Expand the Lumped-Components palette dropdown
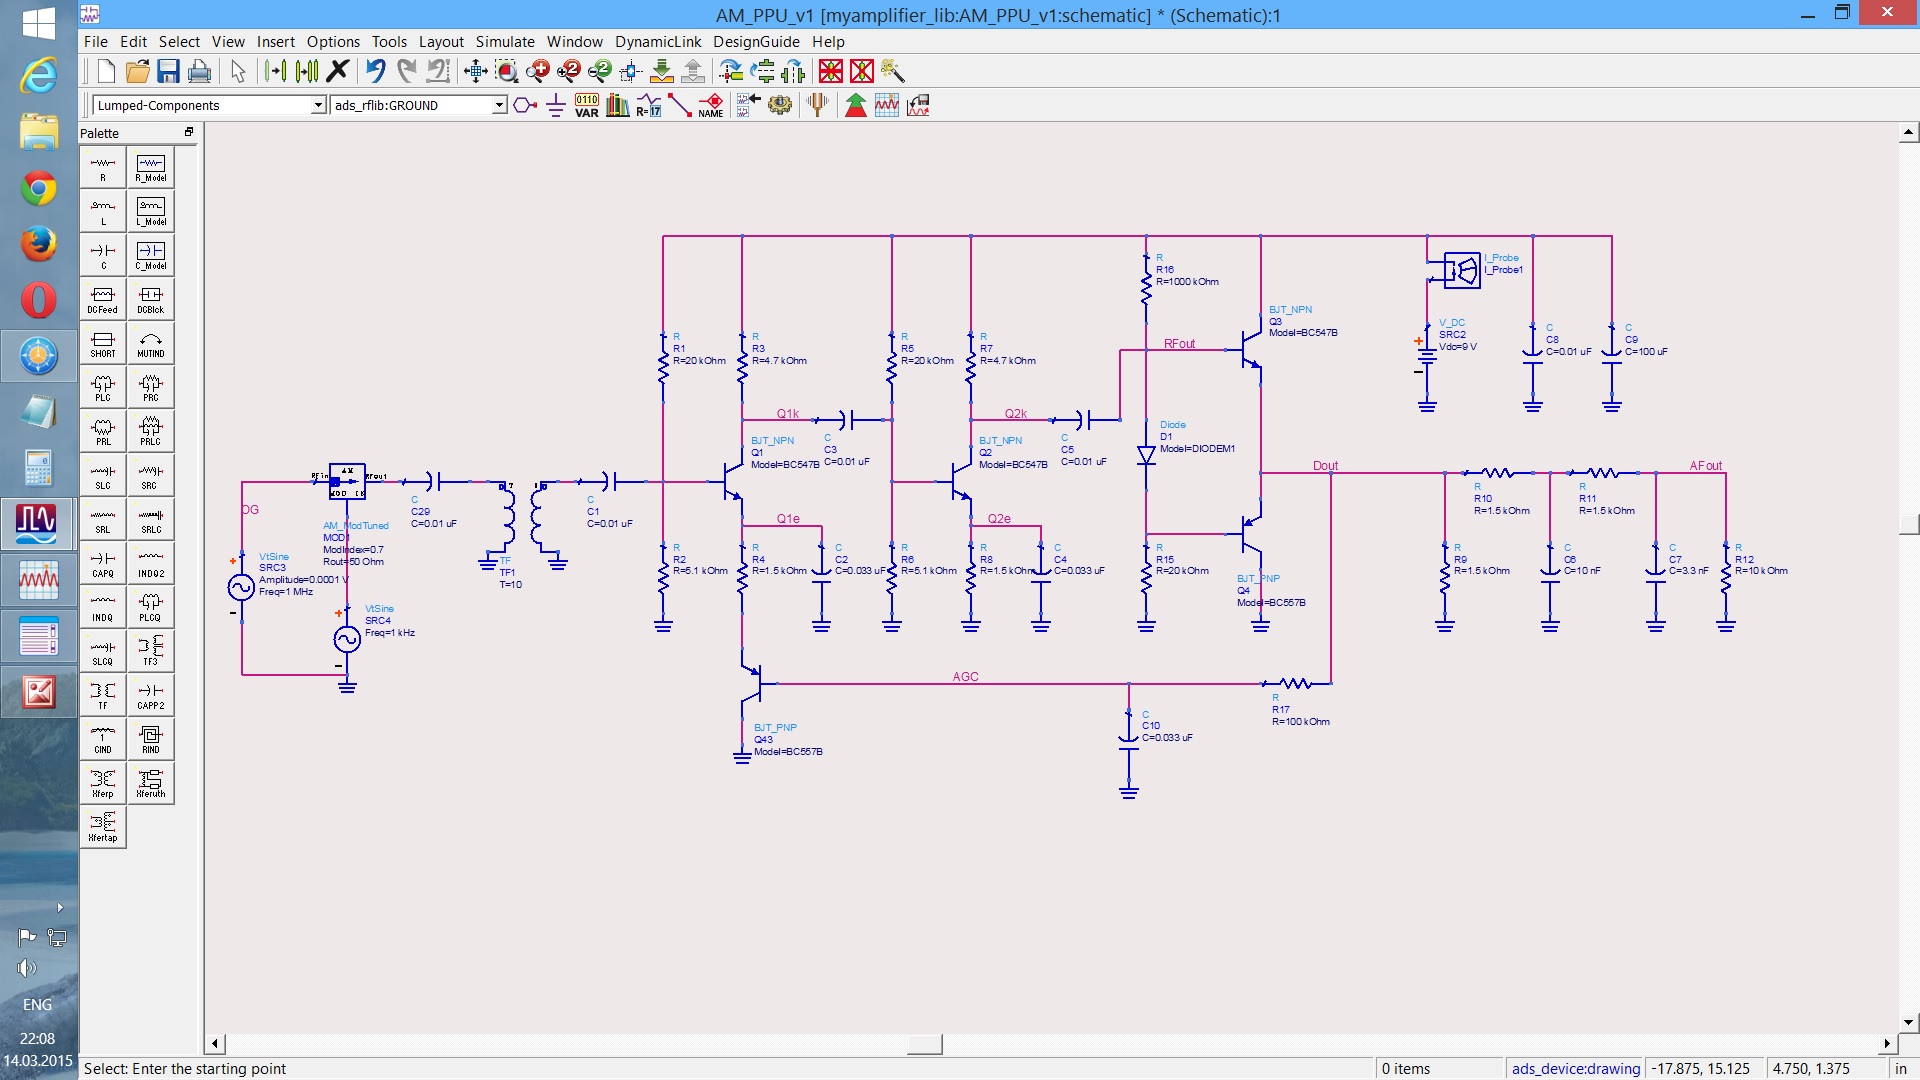Screen dimensions: 1920x1080 pyautogui.click(x=318, y=105)
